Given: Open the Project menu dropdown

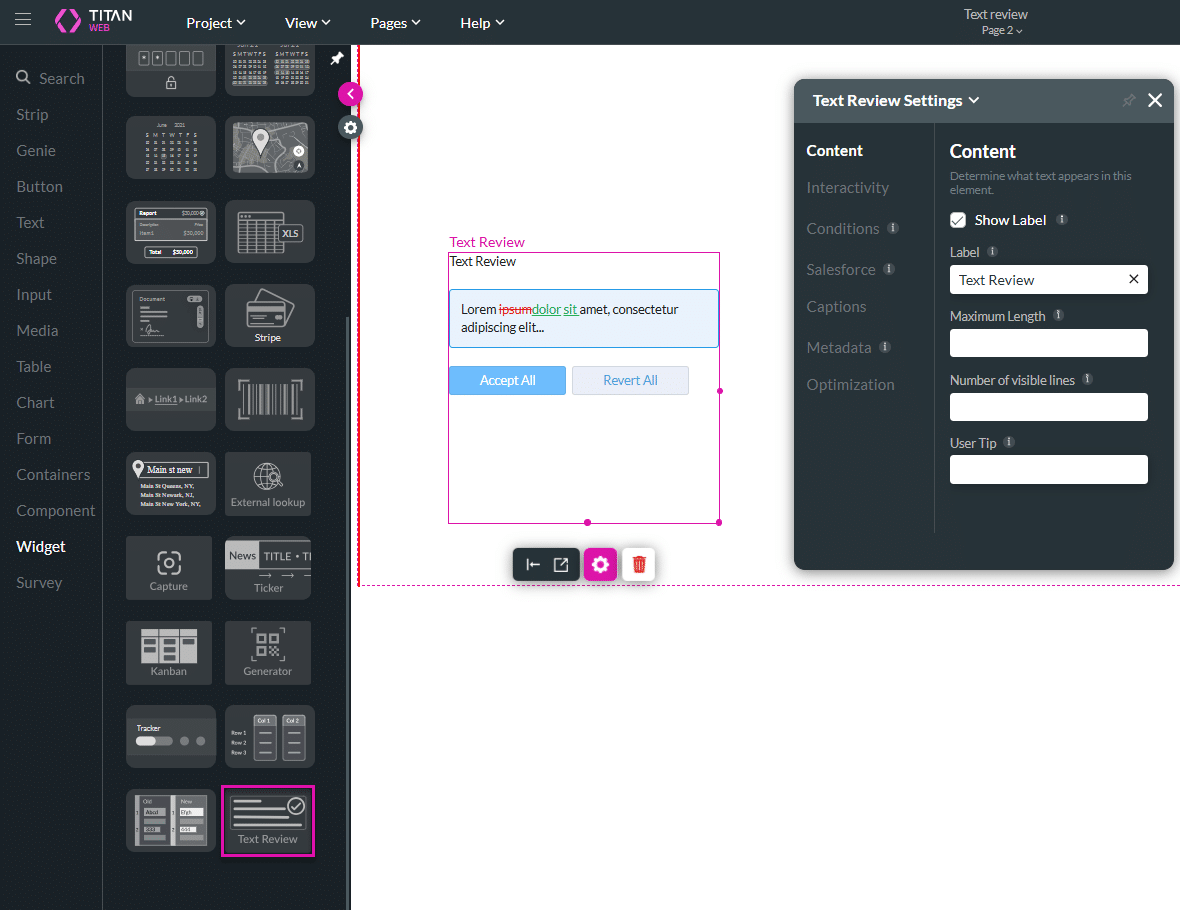Looking at the screenshot, I should pos(216,22).
